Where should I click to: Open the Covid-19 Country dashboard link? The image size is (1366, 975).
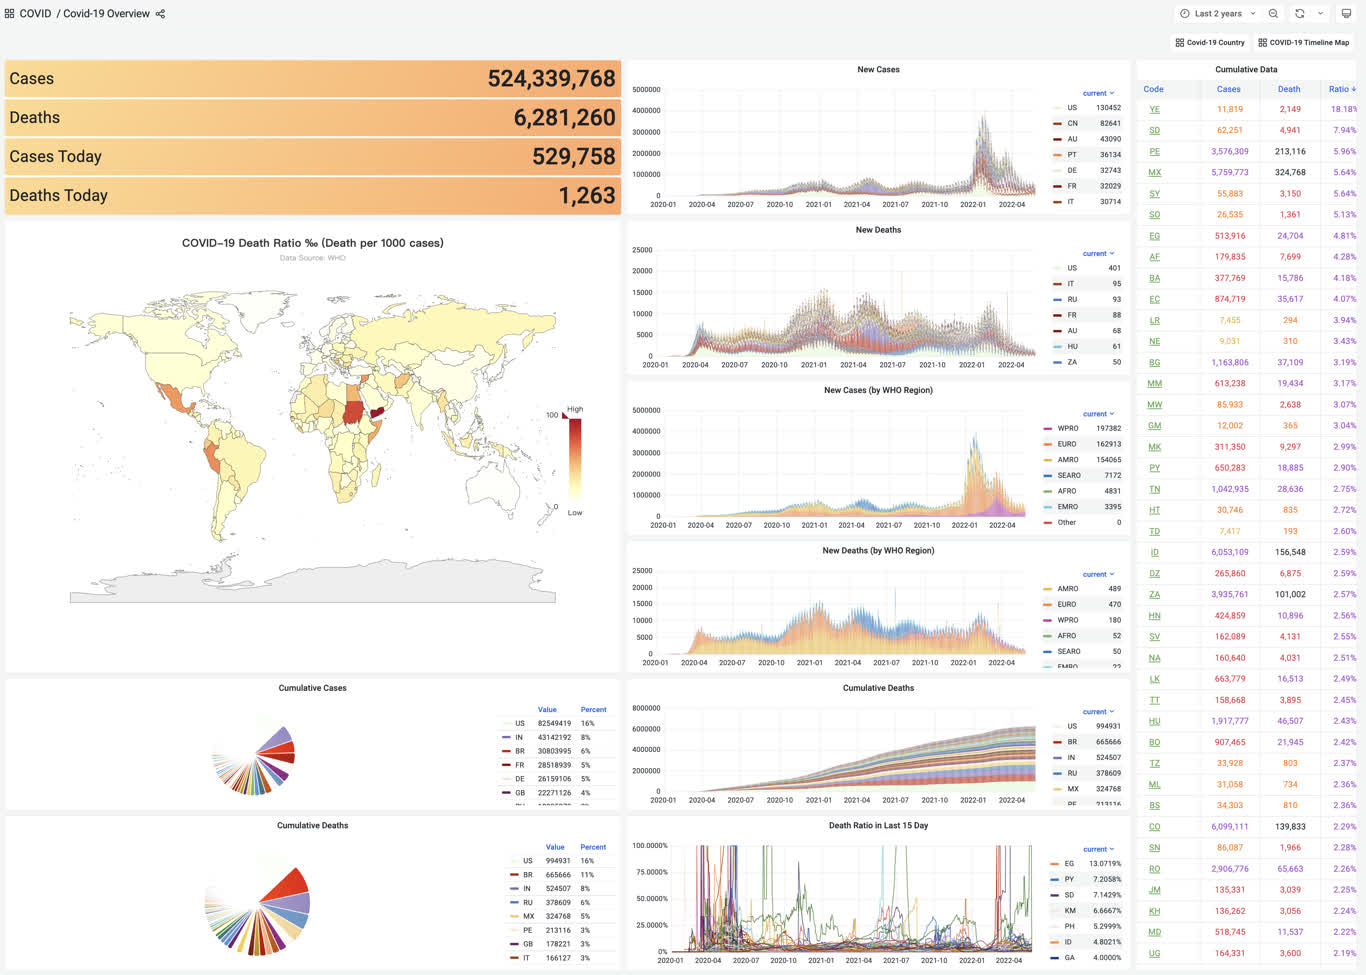point(1210,42)
